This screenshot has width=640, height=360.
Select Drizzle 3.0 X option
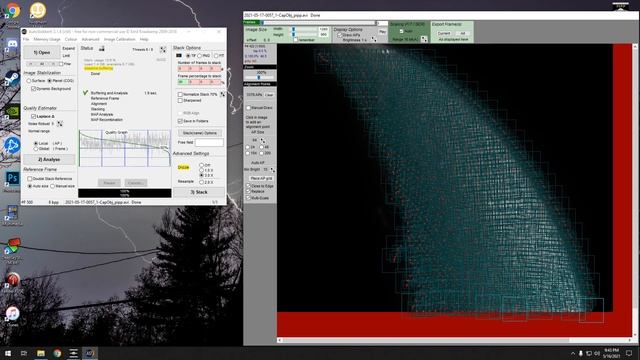pyautogui.click(x=202, y=176)
